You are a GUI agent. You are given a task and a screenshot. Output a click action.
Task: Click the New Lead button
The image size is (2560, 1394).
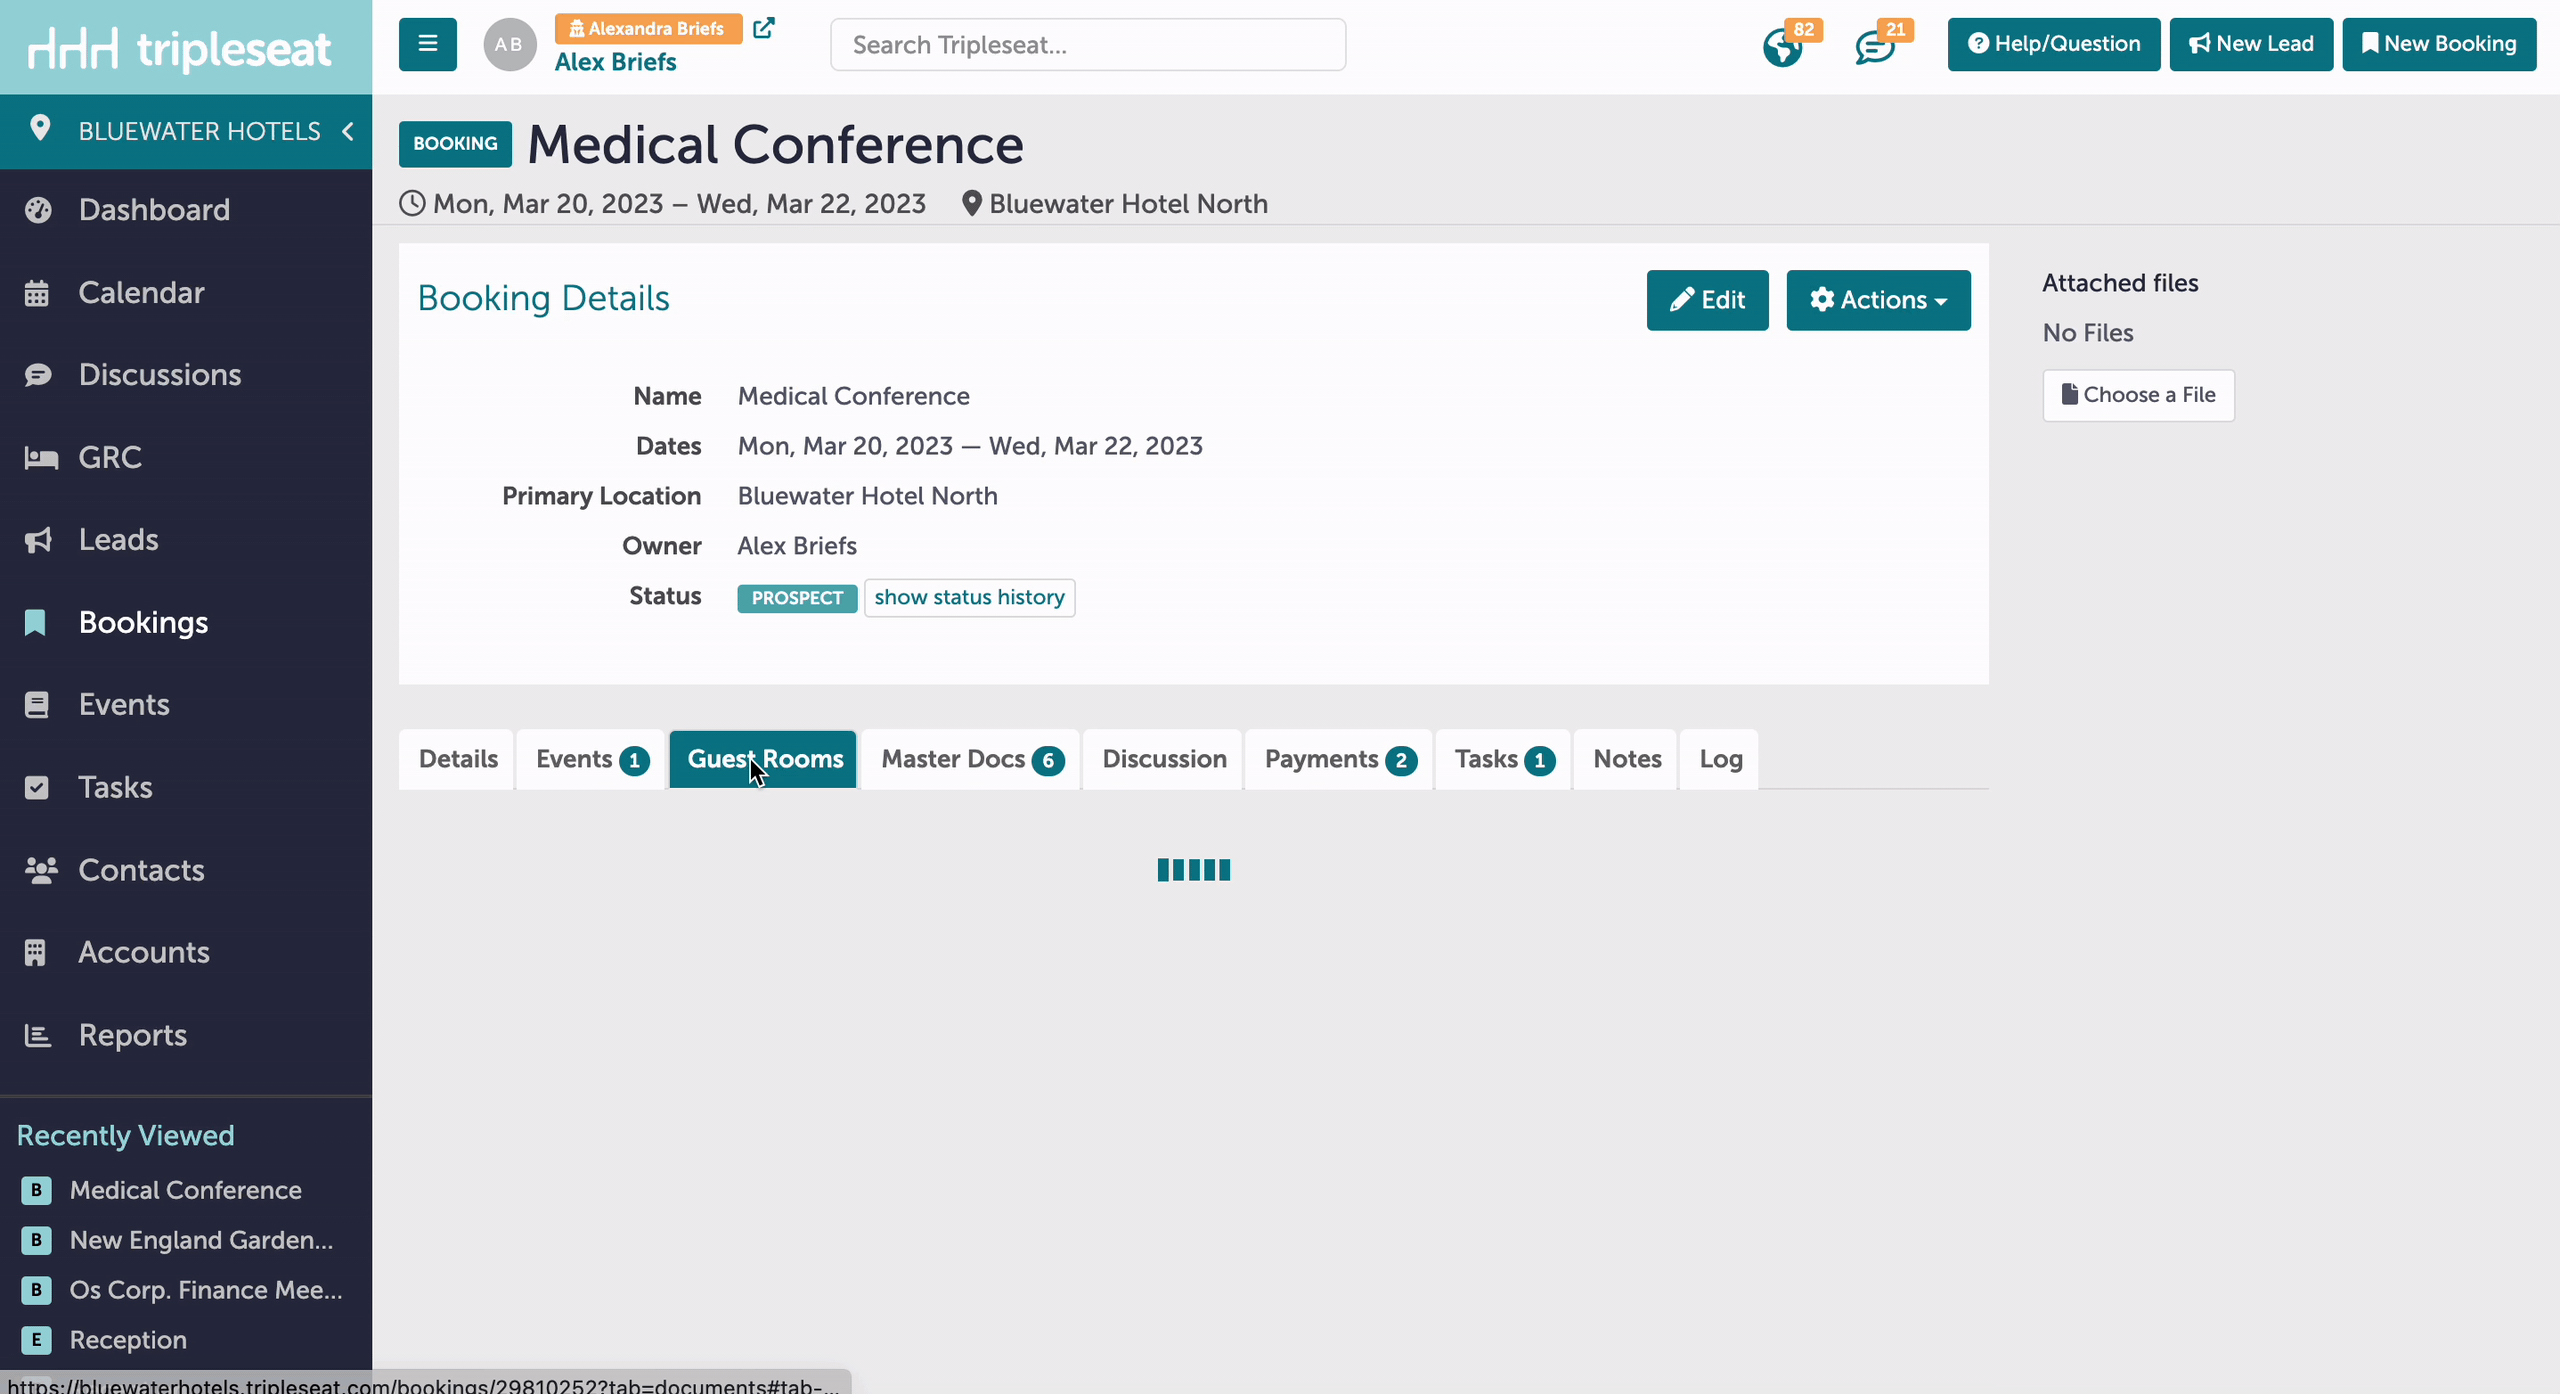coord(2251,44)
